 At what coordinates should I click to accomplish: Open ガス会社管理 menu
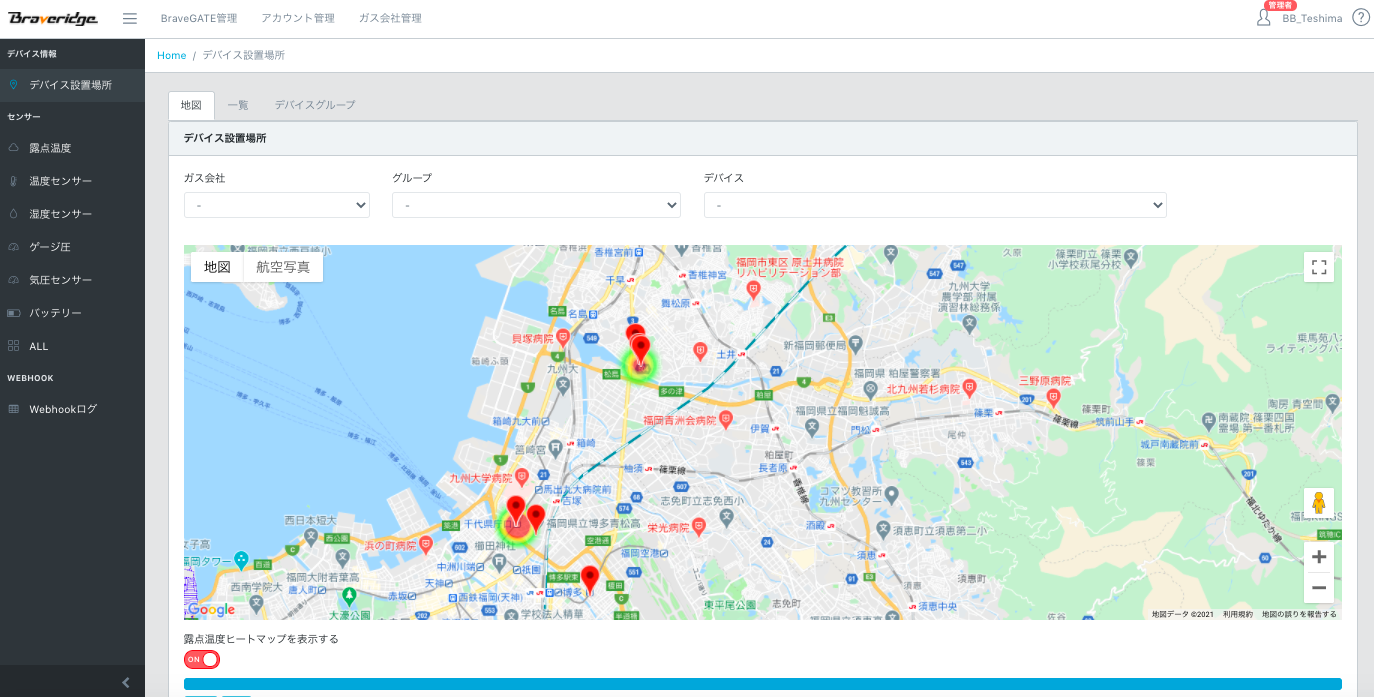[390, 18]
